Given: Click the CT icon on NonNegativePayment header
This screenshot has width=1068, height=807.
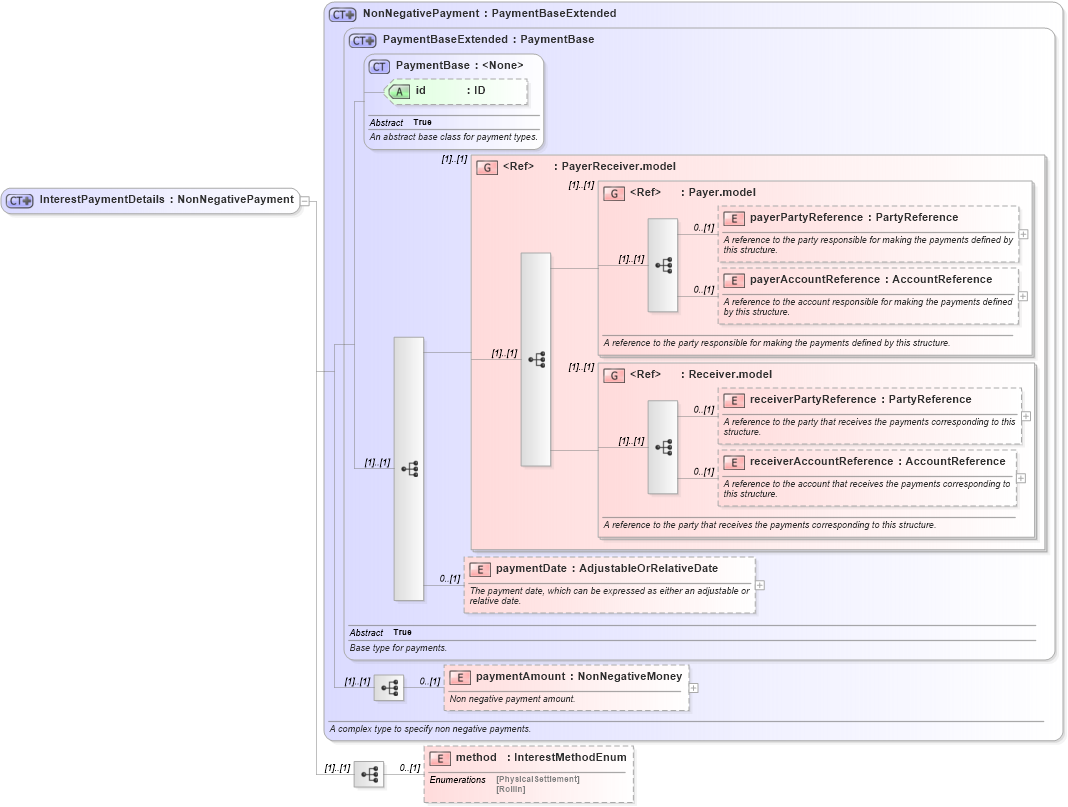Looking at the screenshot, I should point(341,13).
